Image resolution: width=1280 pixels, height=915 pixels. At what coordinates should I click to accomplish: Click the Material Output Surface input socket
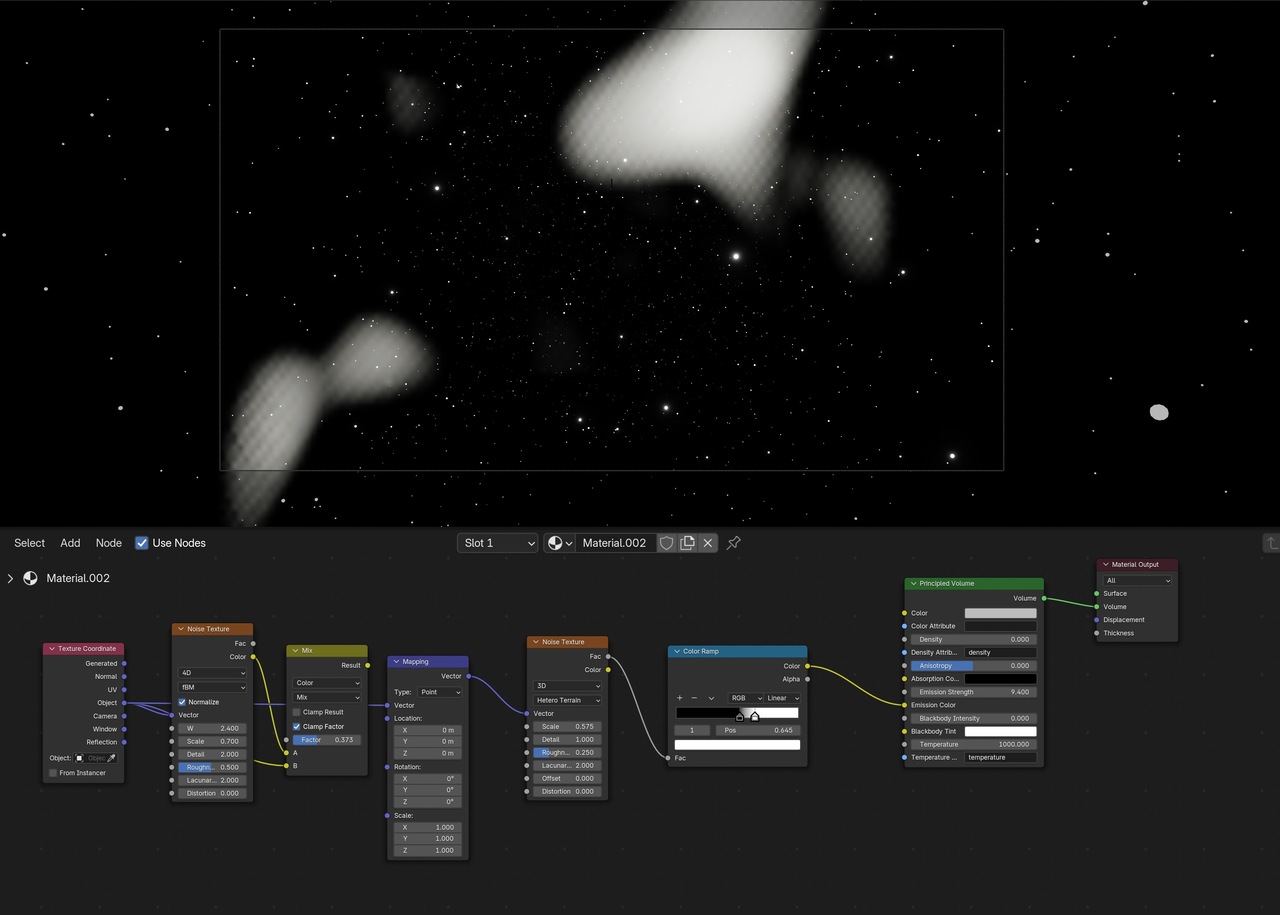1097,593
